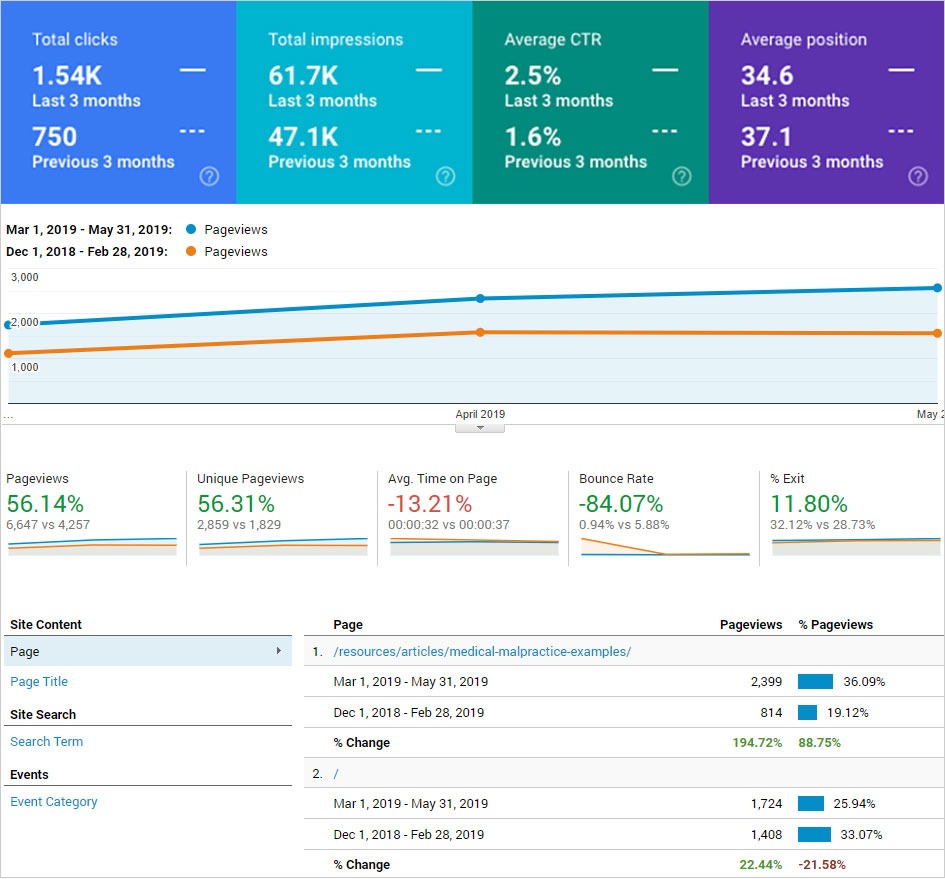Click the orange Pageviews legend dot

[191, 251]
